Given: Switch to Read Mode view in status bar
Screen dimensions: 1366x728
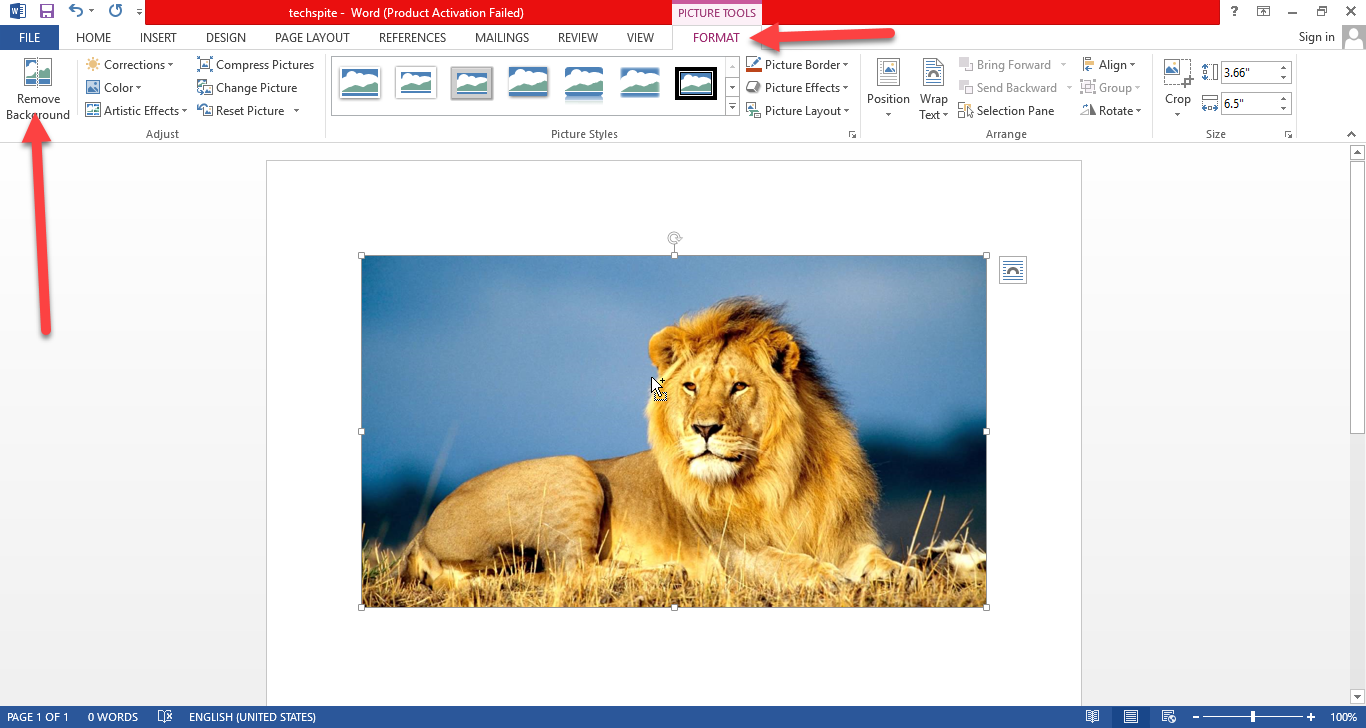Looking at the screenshot, I should [x=1093, y=717].
